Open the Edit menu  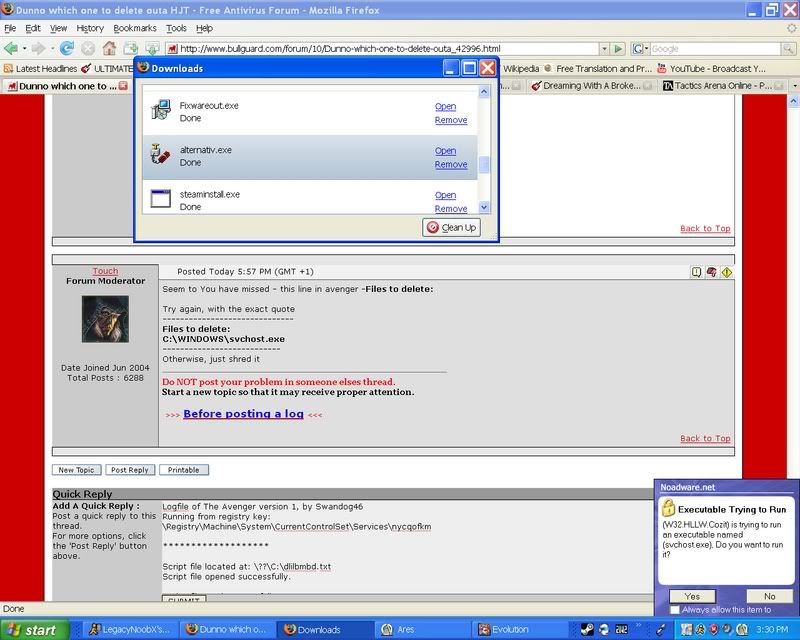[33, 28]
